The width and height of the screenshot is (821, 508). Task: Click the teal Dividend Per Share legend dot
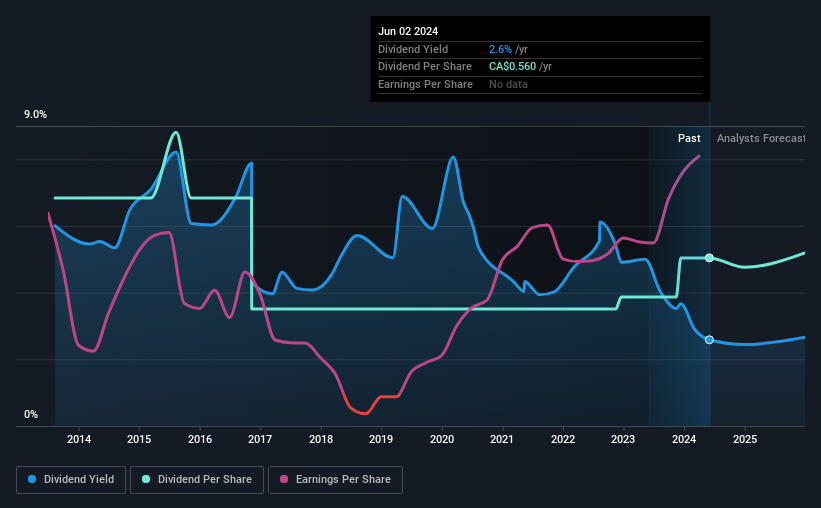coord(146,479)
